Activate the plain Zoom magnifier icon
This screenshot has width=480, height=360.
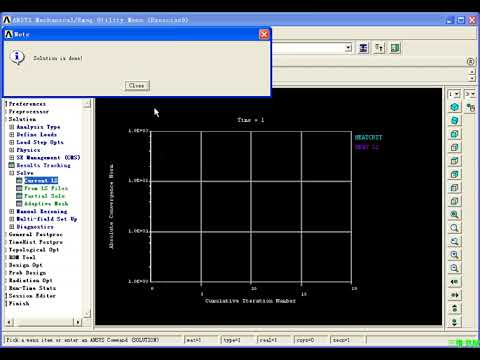tap(454, 228)
